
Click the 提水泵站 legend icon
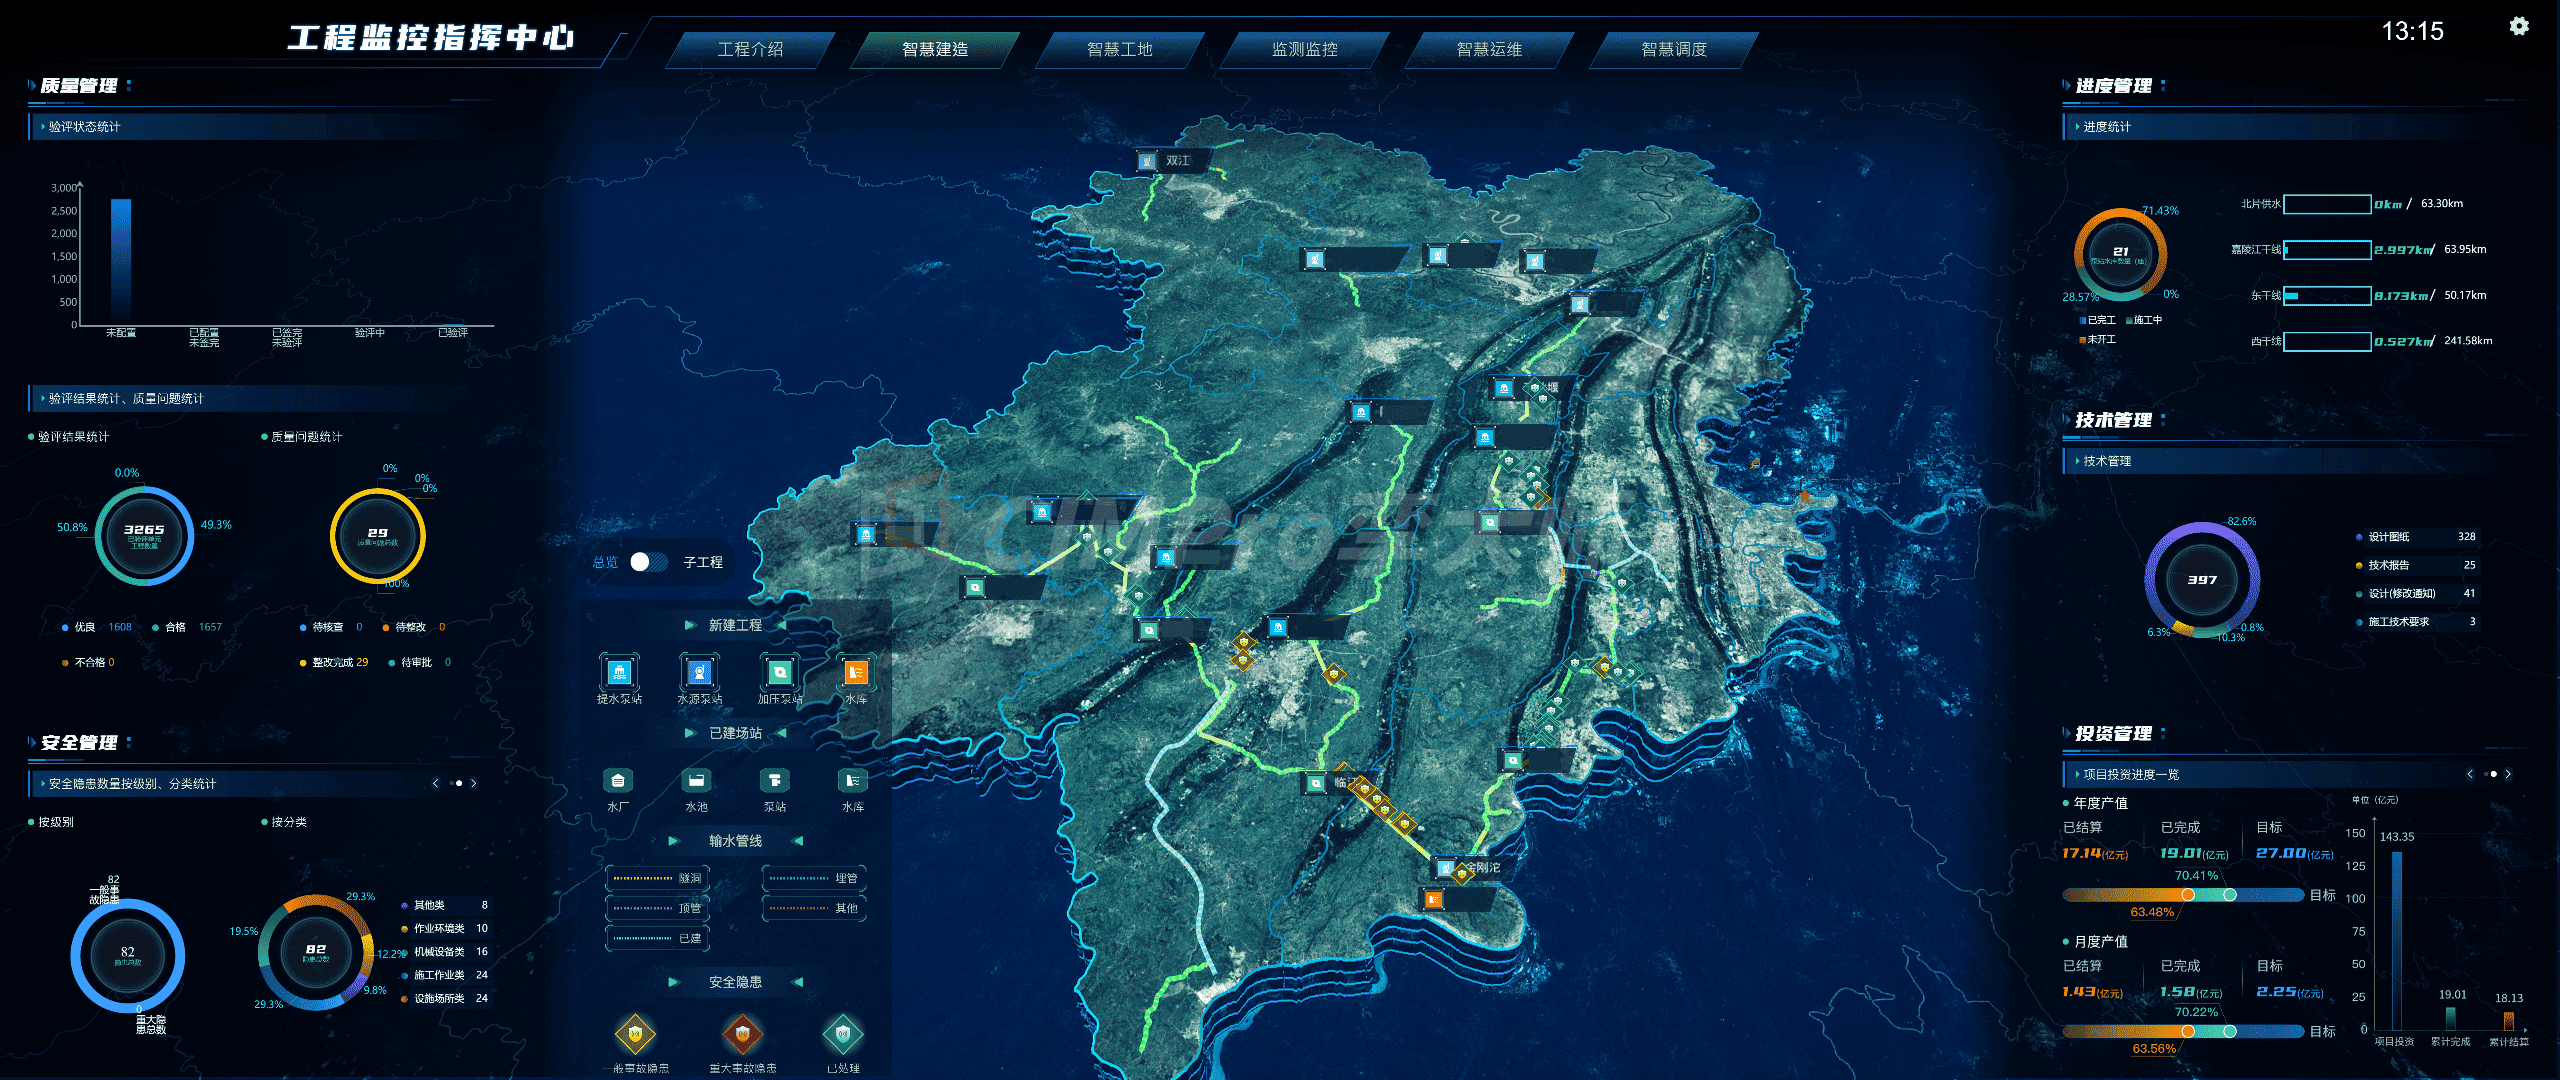[x=619, y=672]
